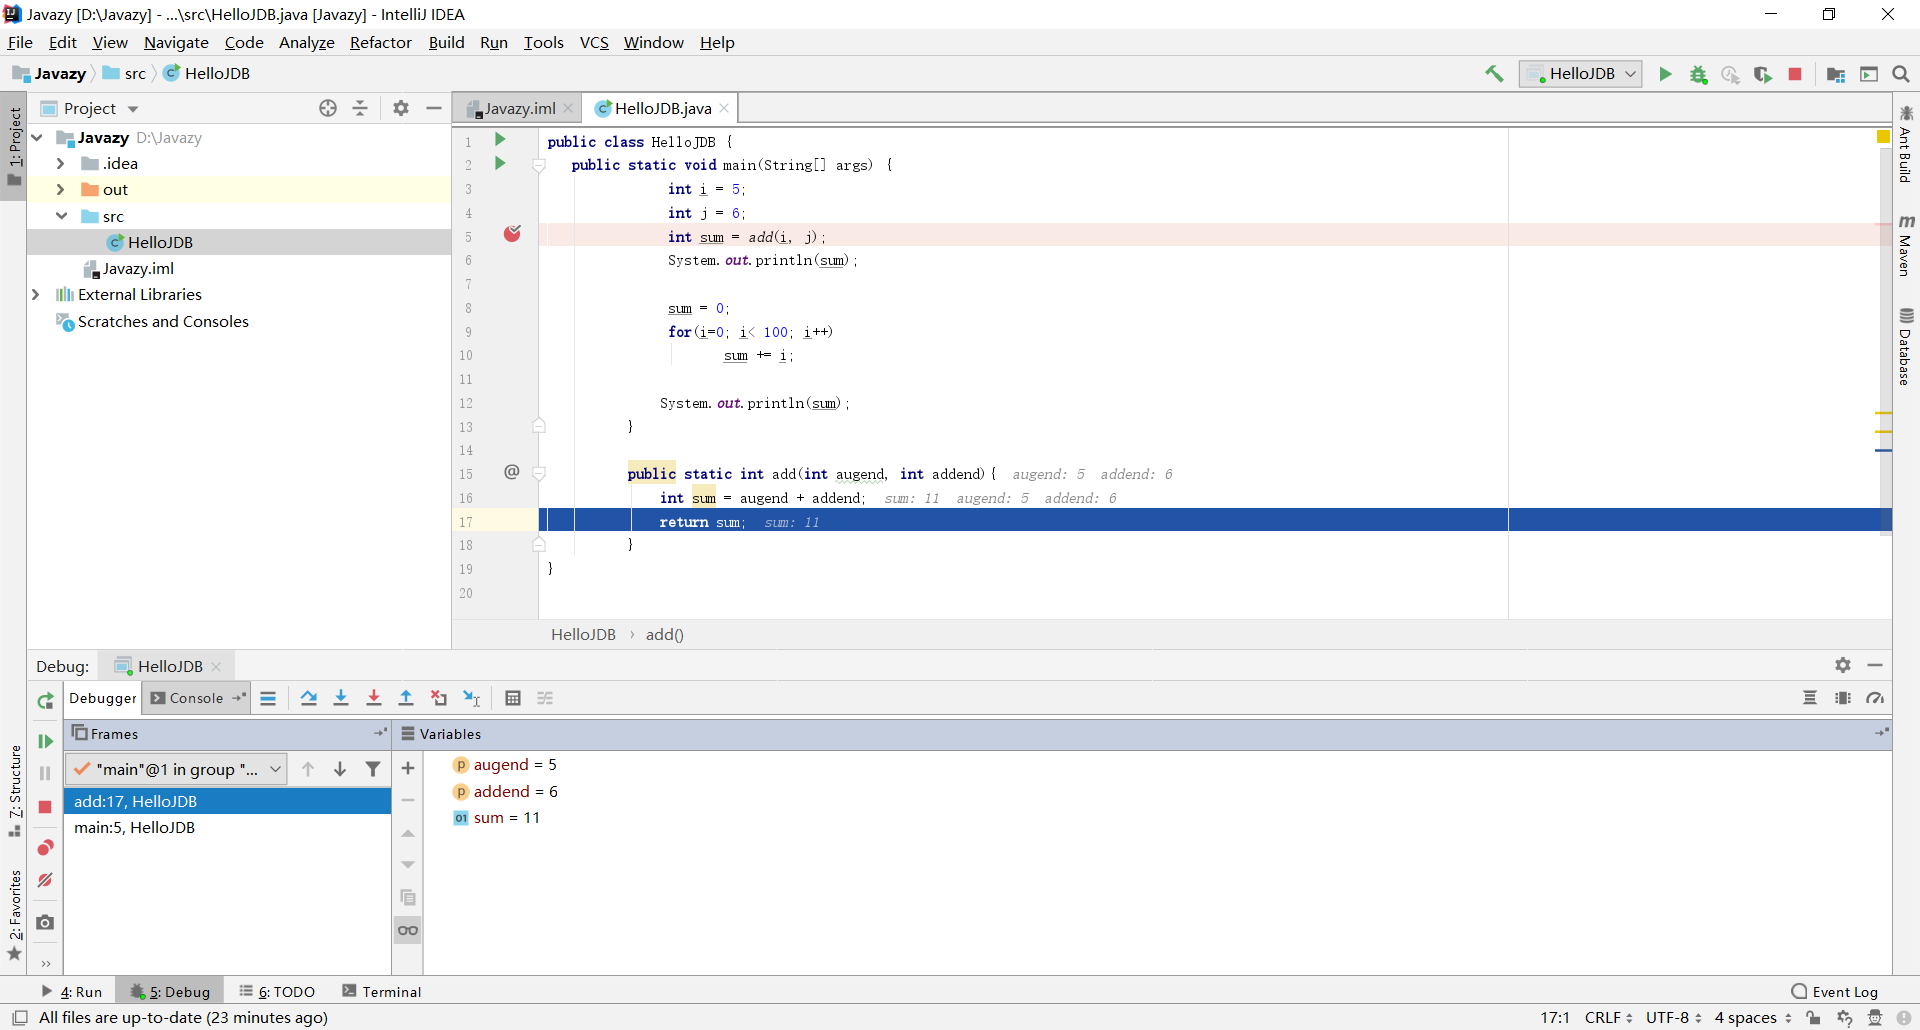Click the filter icon in Frames panel
Screen dimensions: 1920x1030
pyautogui.click(x=373, y=769)
